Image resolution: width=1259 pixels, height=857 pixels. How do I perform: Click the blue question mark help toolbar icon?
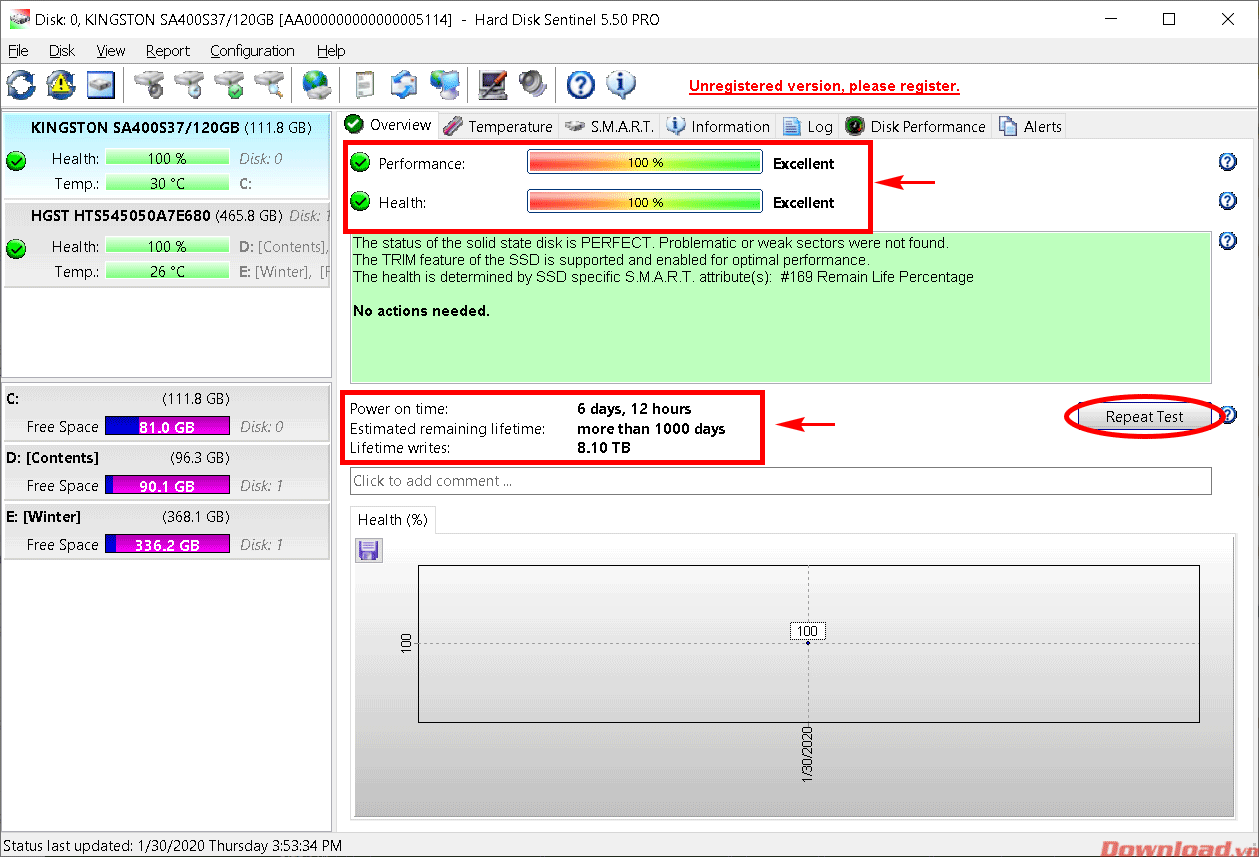580,85
